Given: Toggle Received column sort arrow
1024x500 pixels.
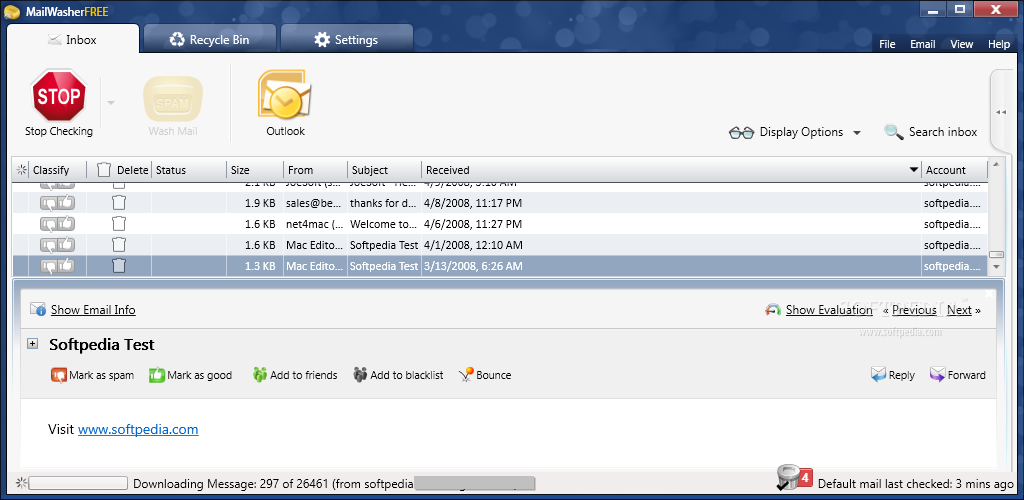Looking at the screenshot, I should 914,170.
